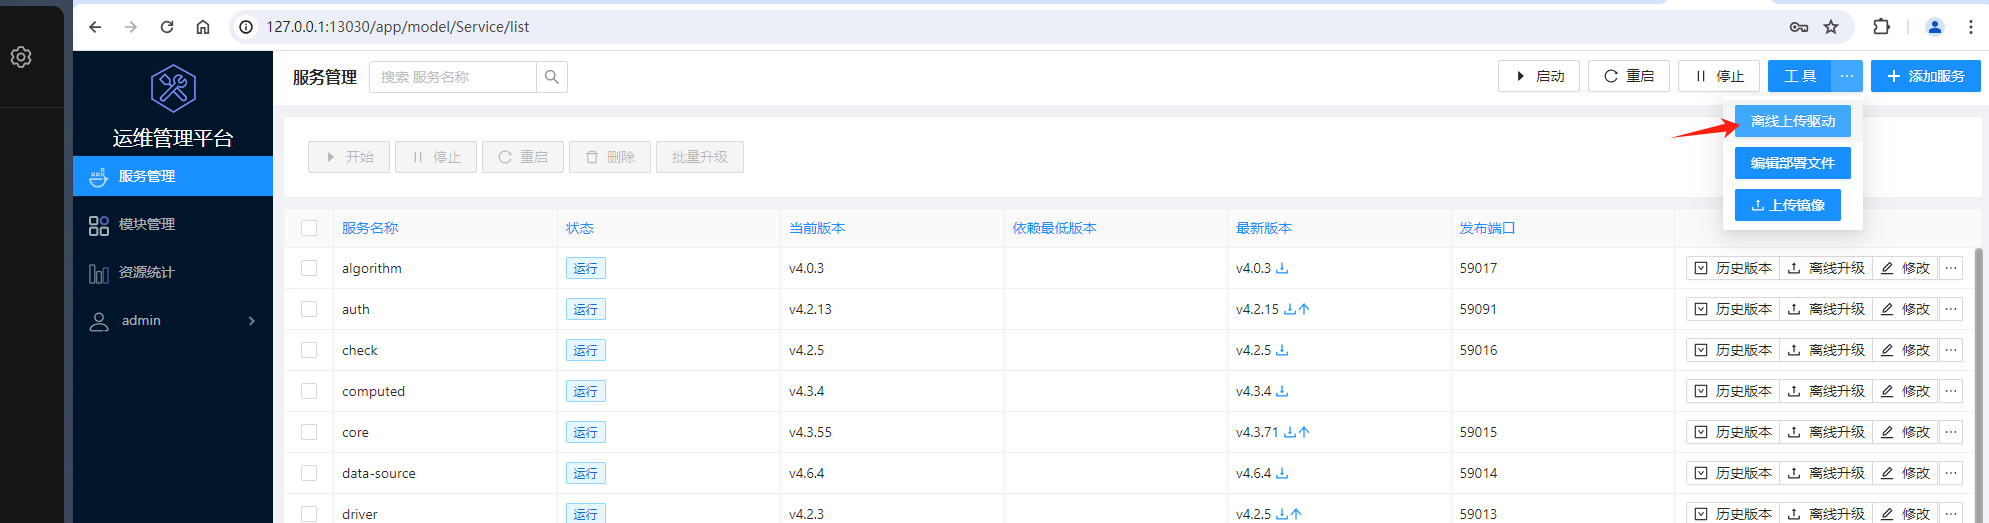Click 修改 for check
The height and width of the screenshot is (523, 1989).
1905,350
